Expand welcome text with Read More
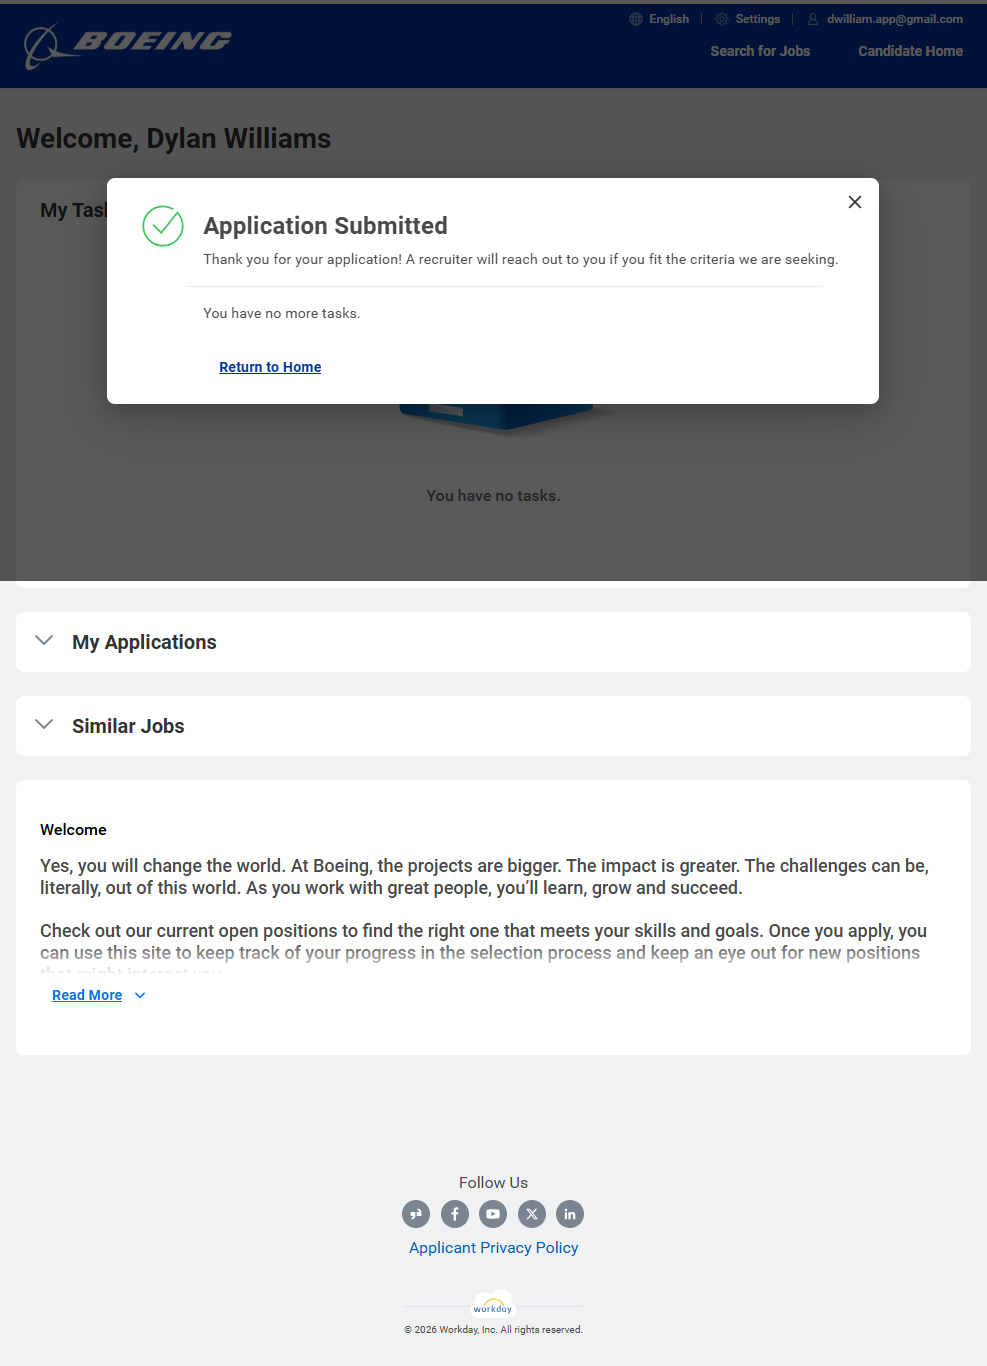The width and height of the screenshot is (987, 1366). 88,995
